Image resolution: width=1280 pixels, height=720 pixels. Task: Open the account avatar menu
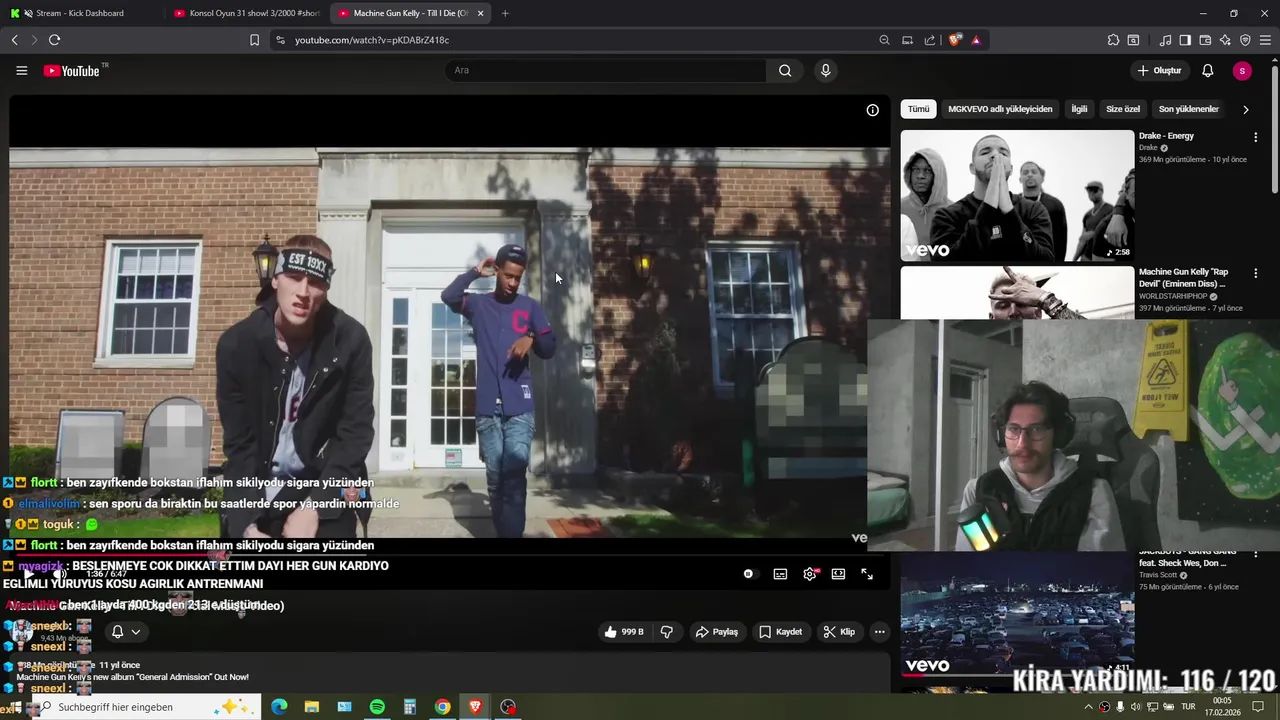[x=1242, y=70]
